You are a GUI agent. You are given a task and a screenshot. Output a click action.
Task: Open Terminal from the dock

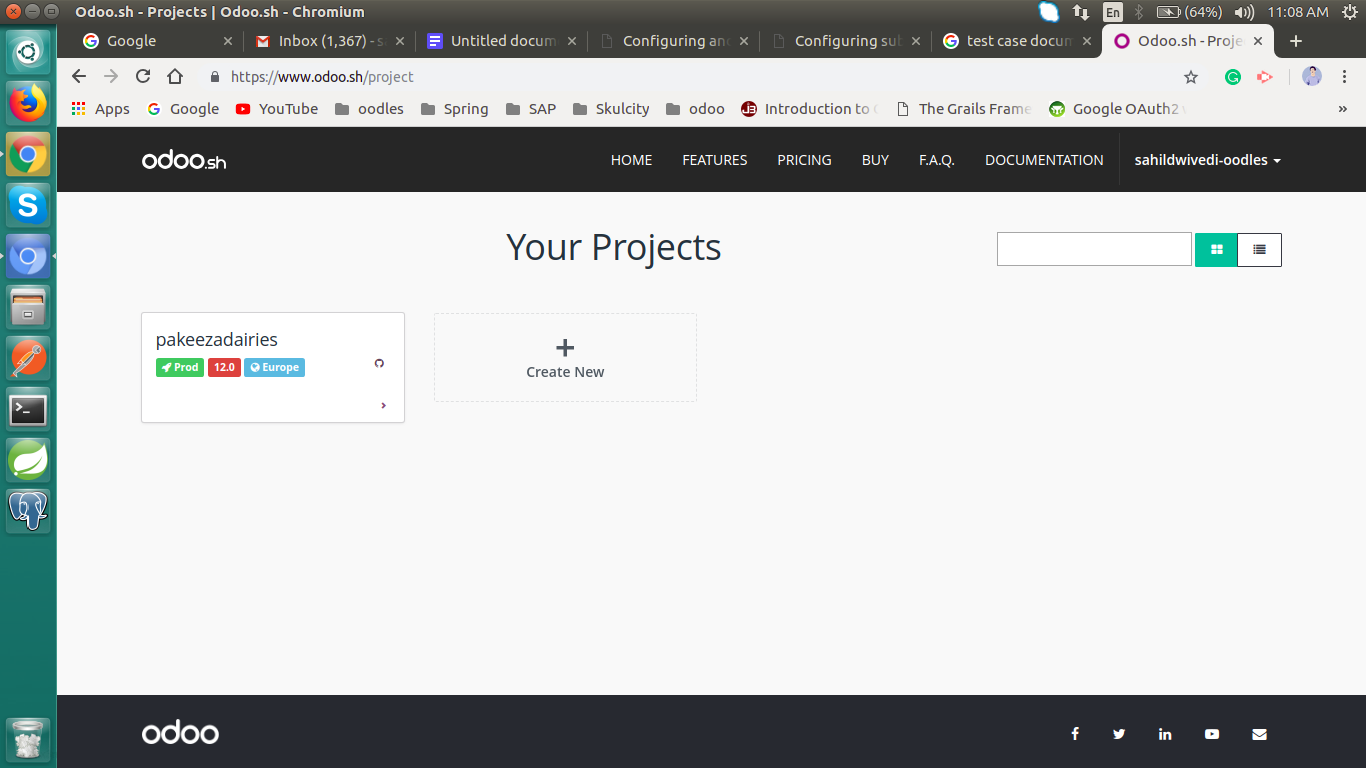(28, 410)
